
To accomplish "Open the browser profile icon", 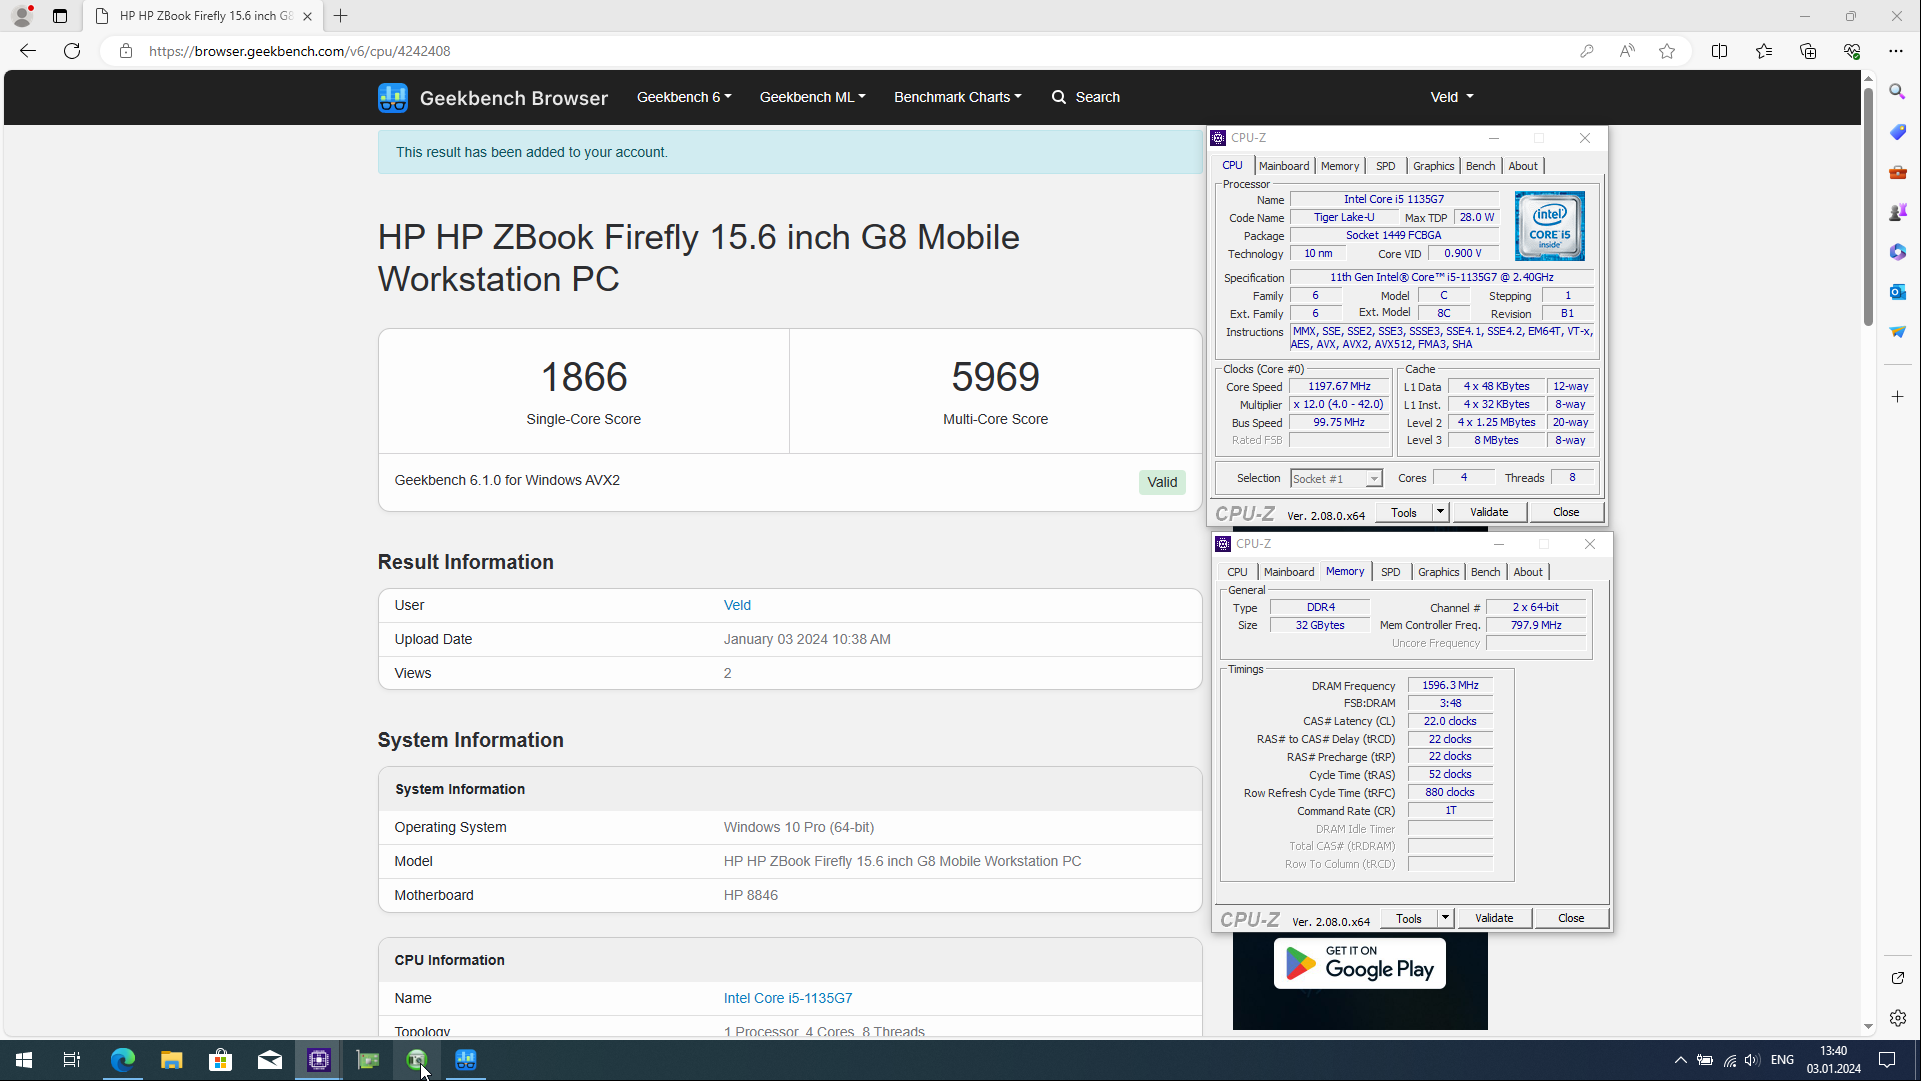I will pos(22,16).
